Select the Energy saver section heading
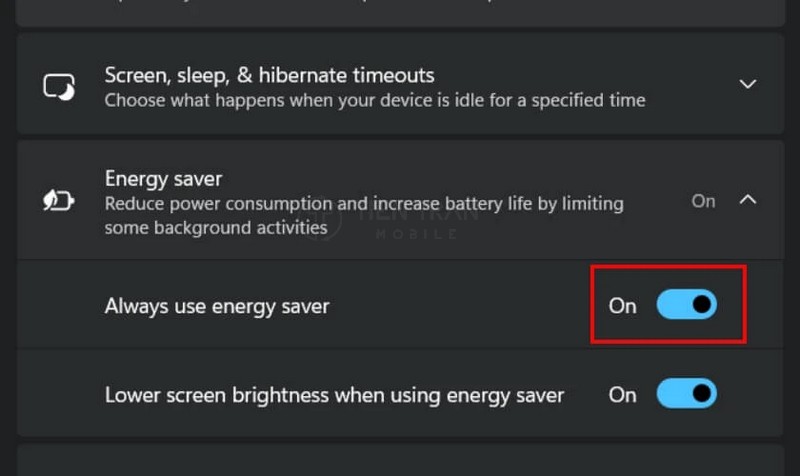Image resolution: width=800 pixels, height=476 pixels. click(x=163, y=178)
